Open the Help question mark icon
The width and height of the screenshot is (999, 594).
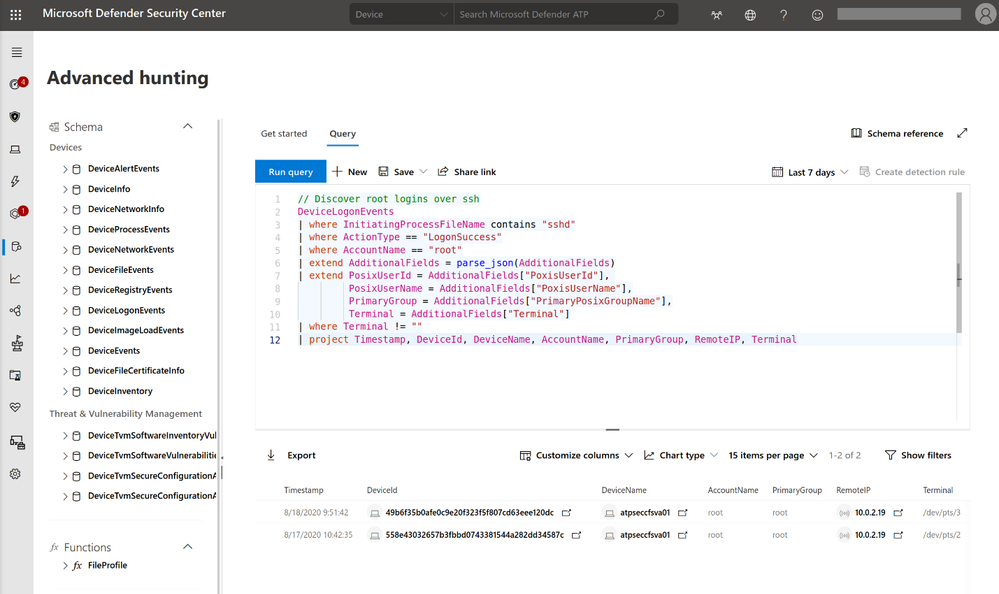pos(784,15)
